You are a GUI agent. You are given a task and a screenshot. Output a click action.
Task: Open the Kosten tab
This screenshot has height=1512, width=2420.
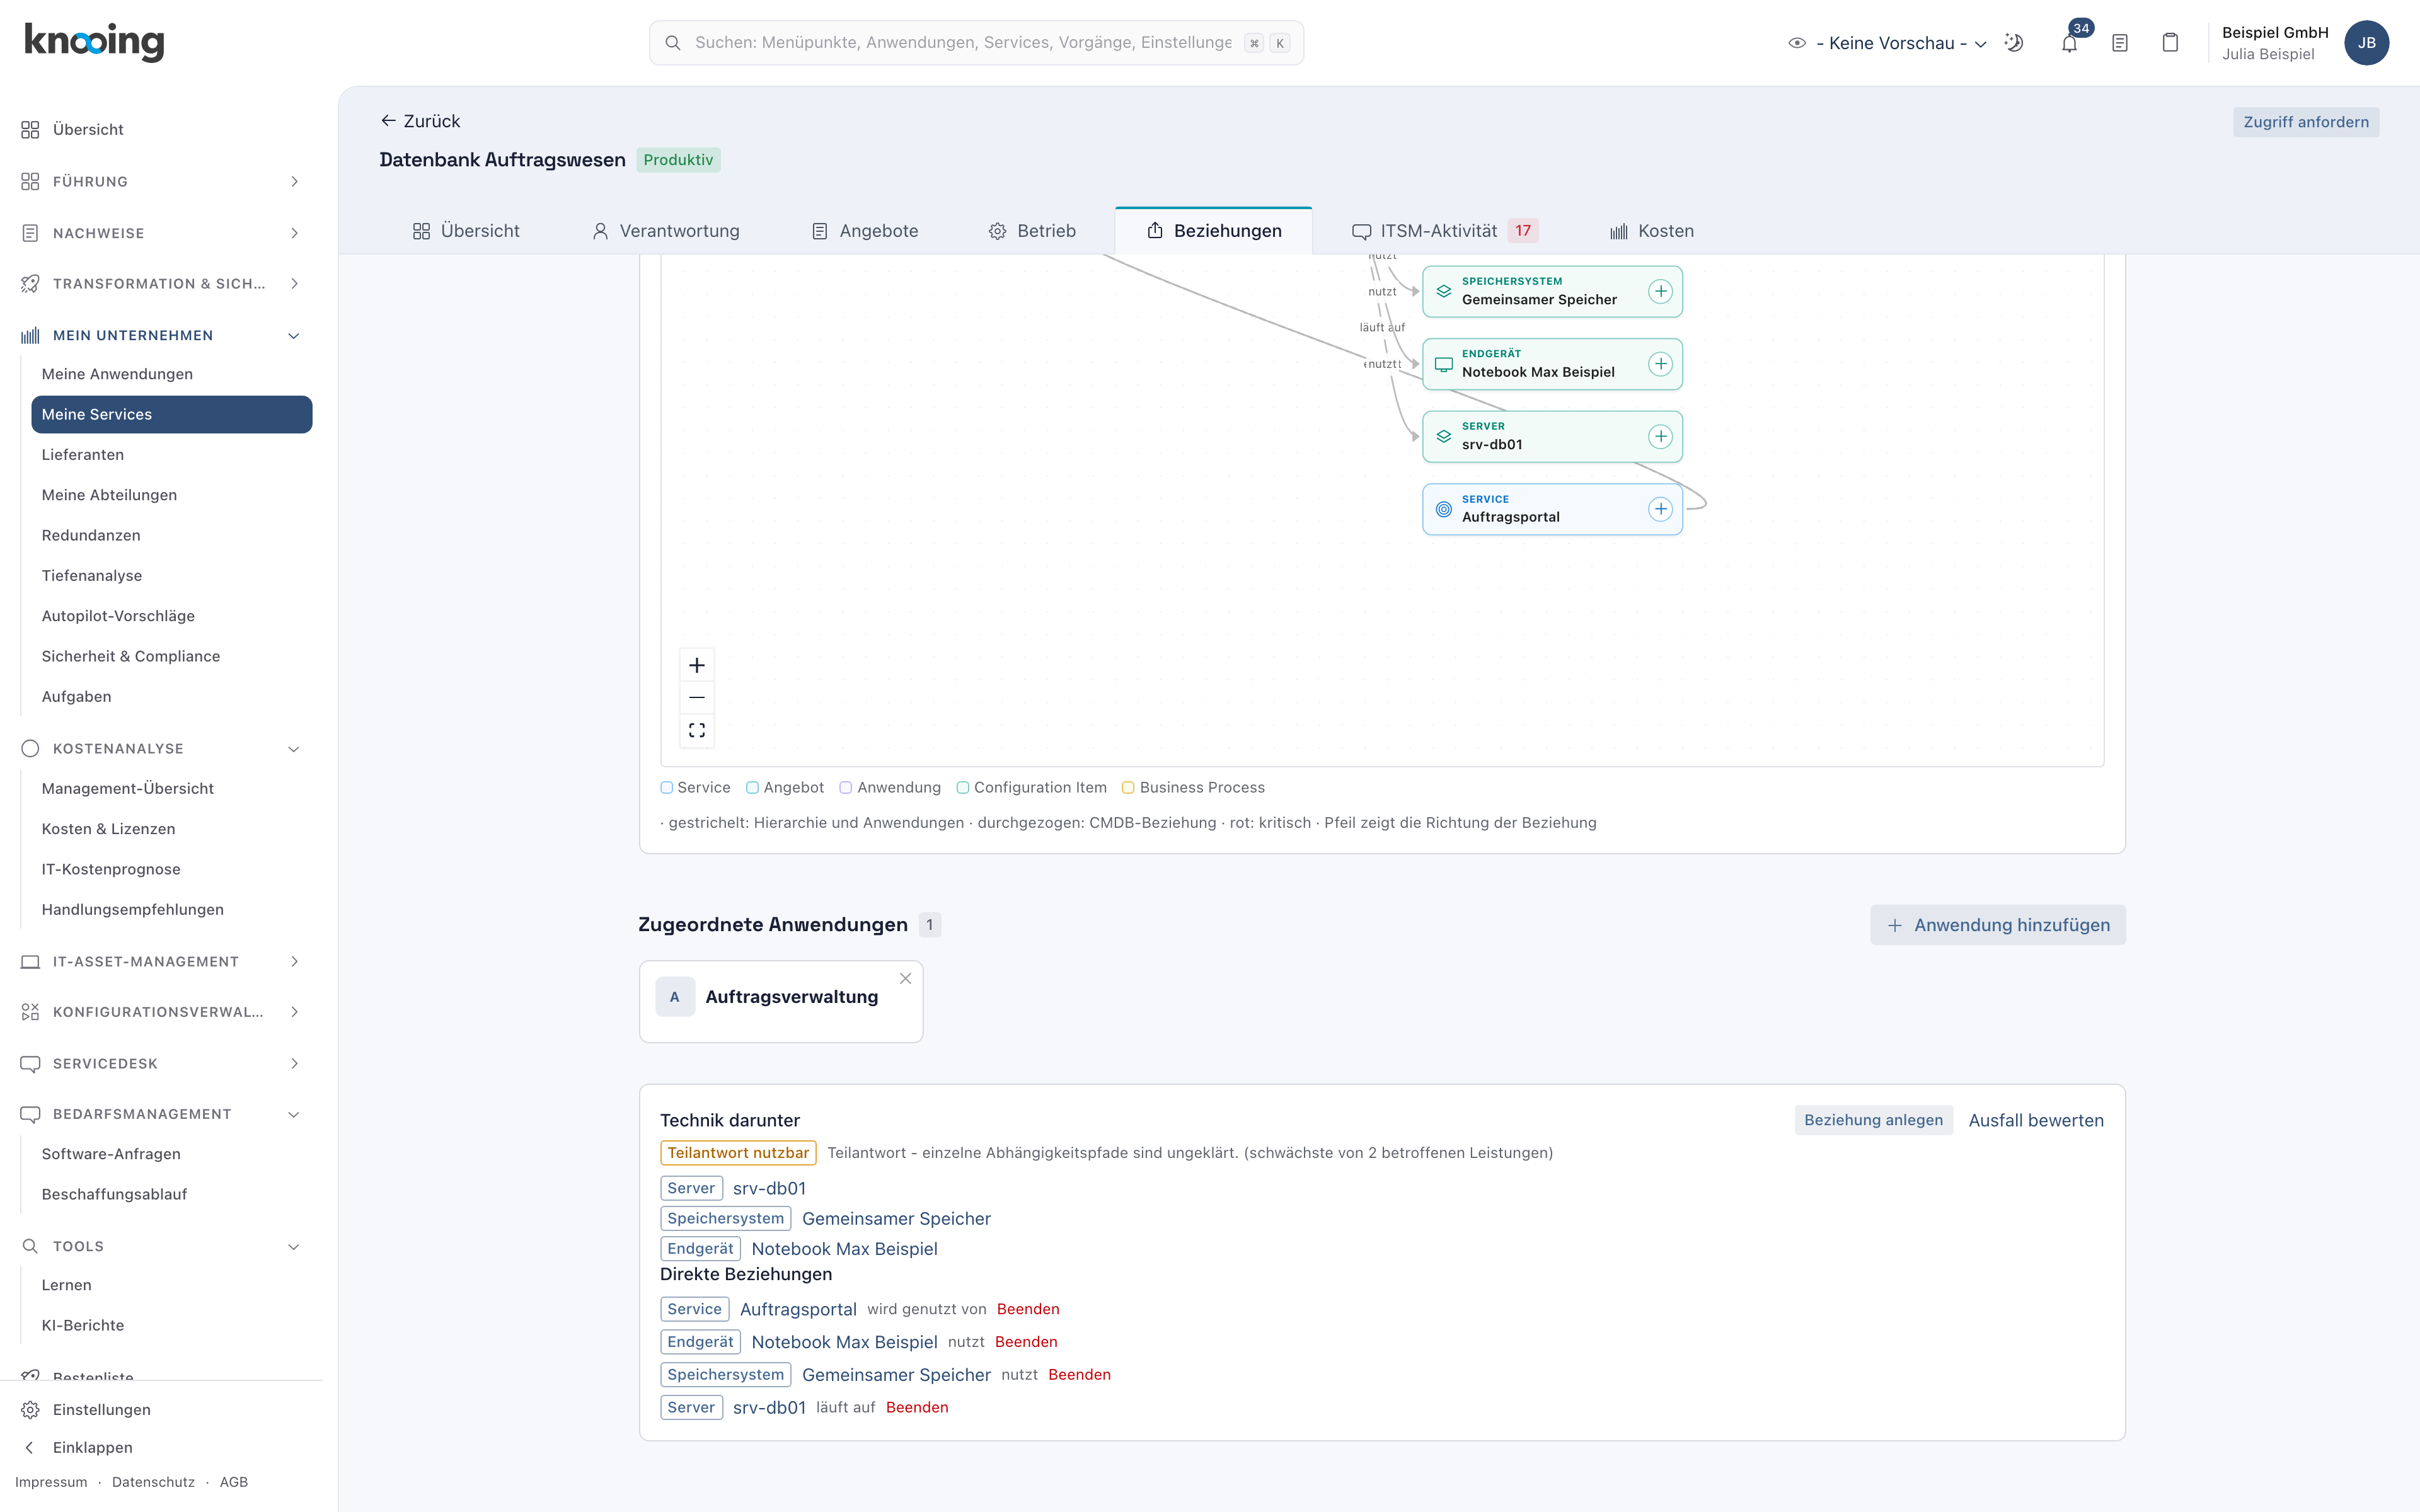tap(1652, 231)
